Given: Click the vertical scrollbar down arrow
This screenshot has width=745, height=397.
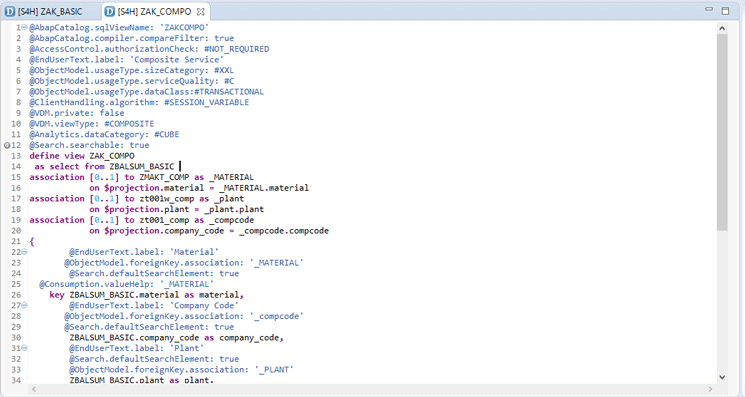Looking at the screenshot, I should pos(722,378).
